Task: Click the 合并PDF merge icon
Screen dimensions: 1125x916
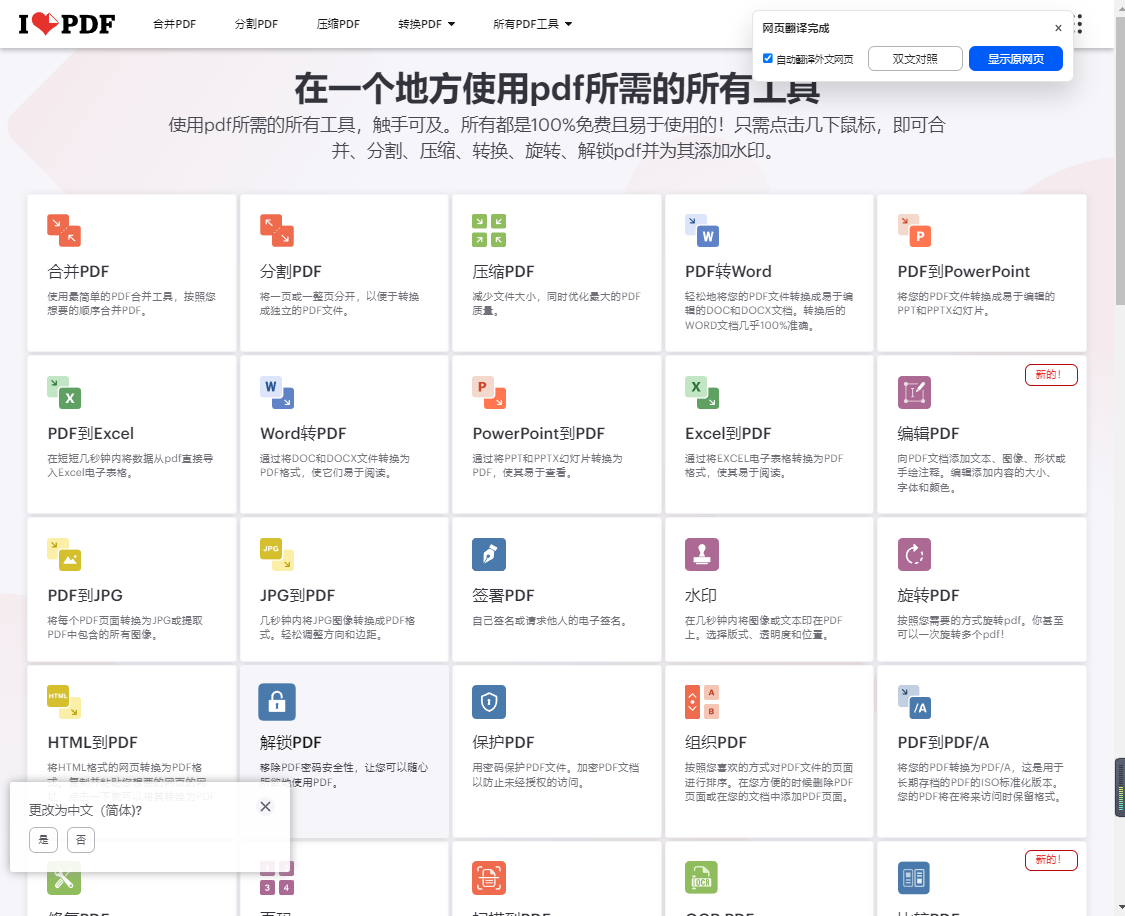Action: click(64, 230)
